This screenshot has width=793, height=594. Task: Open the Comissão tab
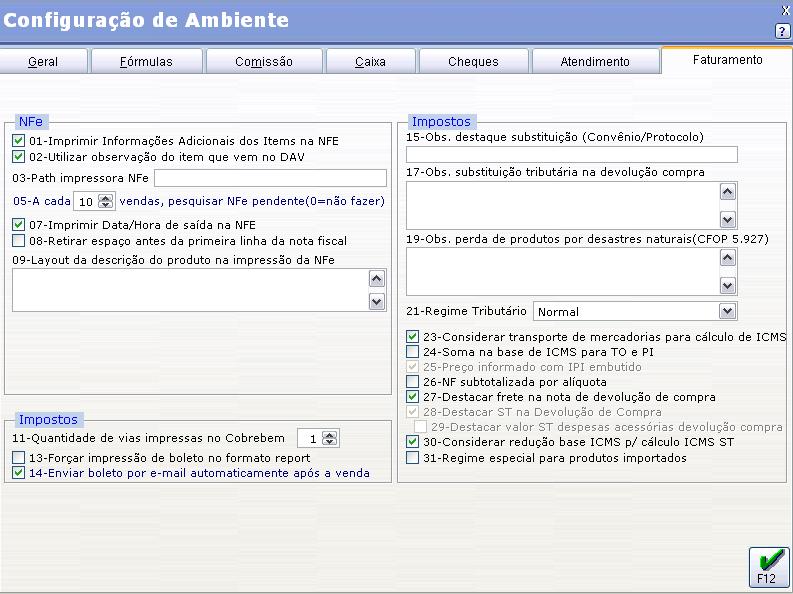[264, 62]
